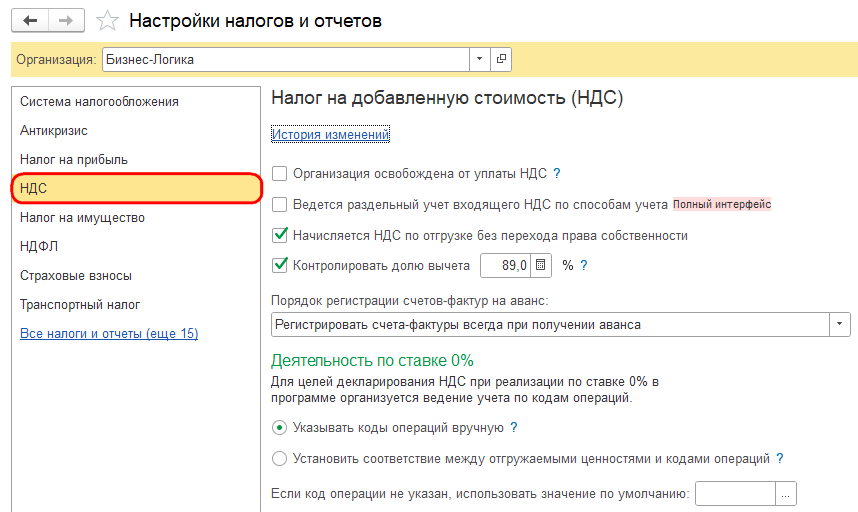Click 'Порядок регистрации счетов-фактур на аванс' label
This screenshot has height=512, width=858.
[x=410, y=301]
